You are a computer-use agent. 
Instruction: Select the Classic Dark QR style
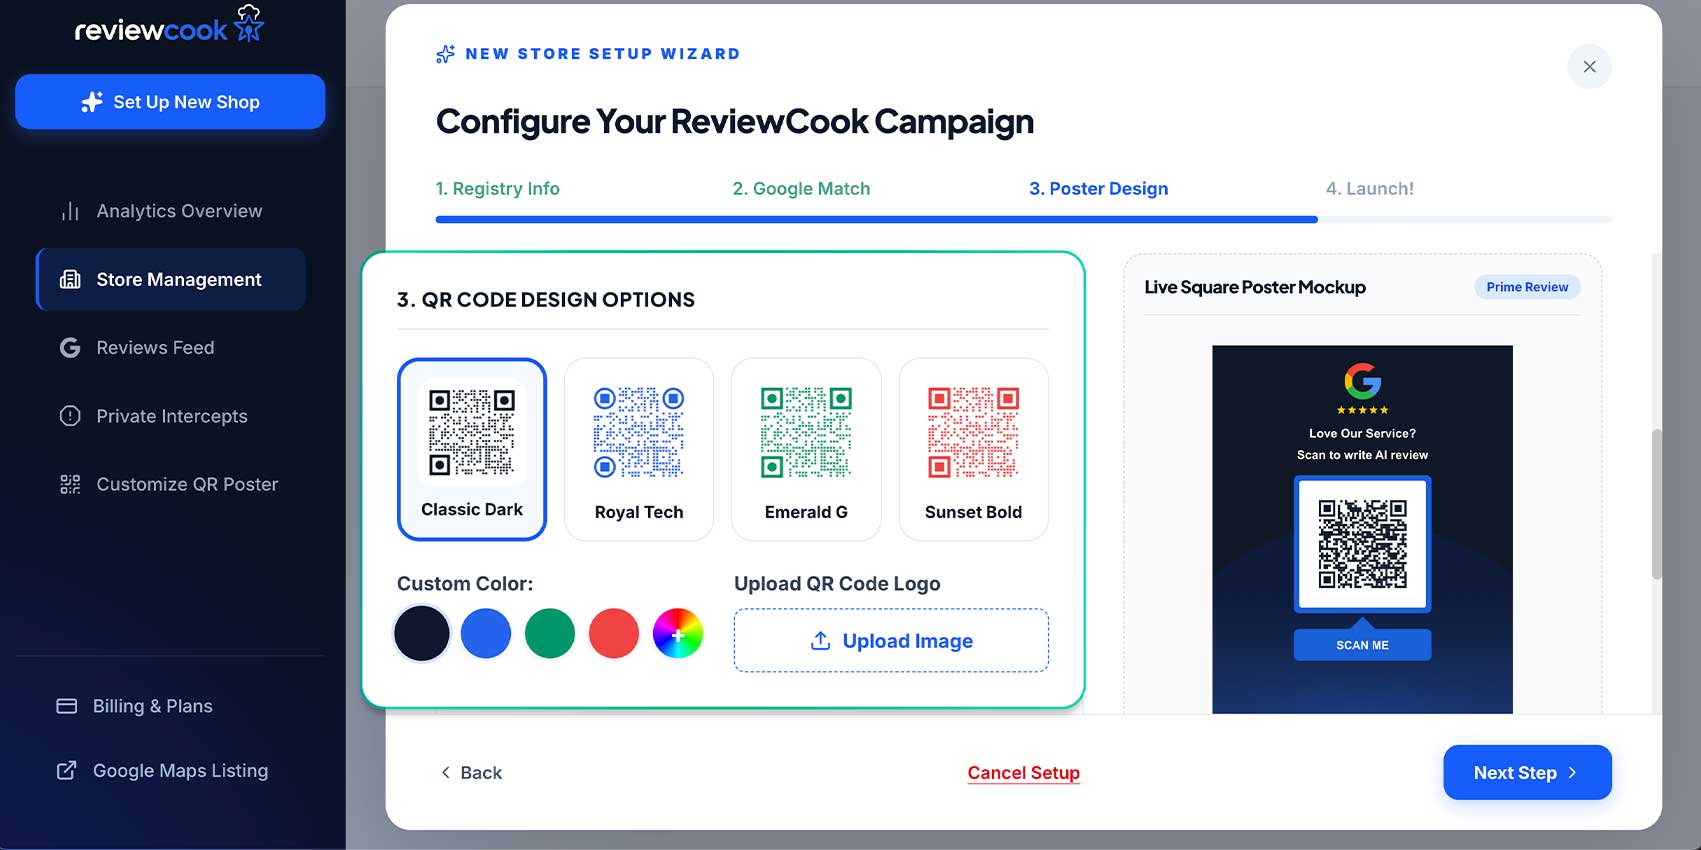pos(472,449)
